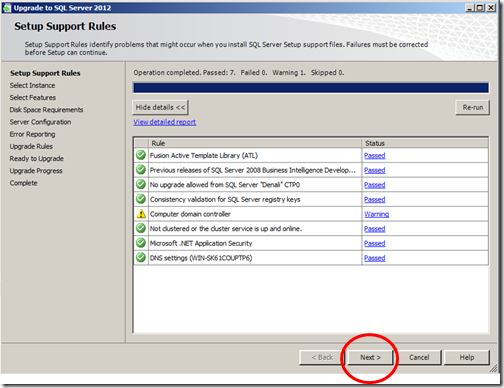The image size is (504, 388).
Task: Click the Cancel button
Action: click(419, 357)
